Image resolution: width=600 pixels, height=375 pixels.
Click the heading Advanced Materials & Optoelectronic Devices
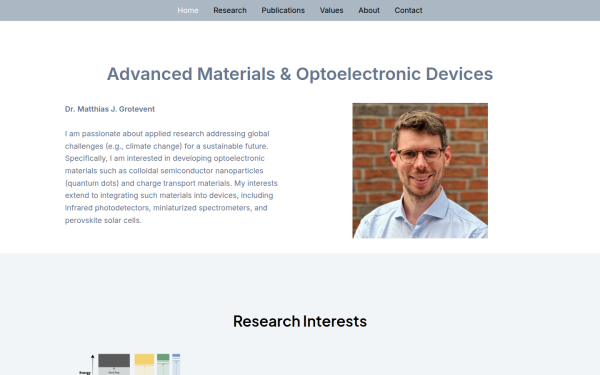point(300,74)
